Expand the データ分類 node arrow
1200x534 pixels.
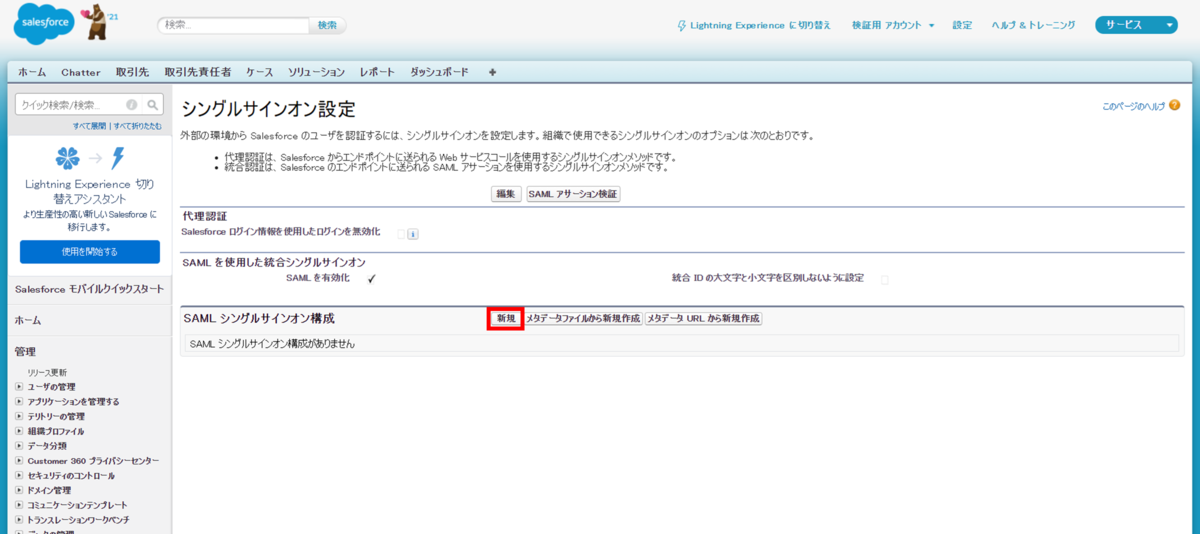click(x=19, y=446)
